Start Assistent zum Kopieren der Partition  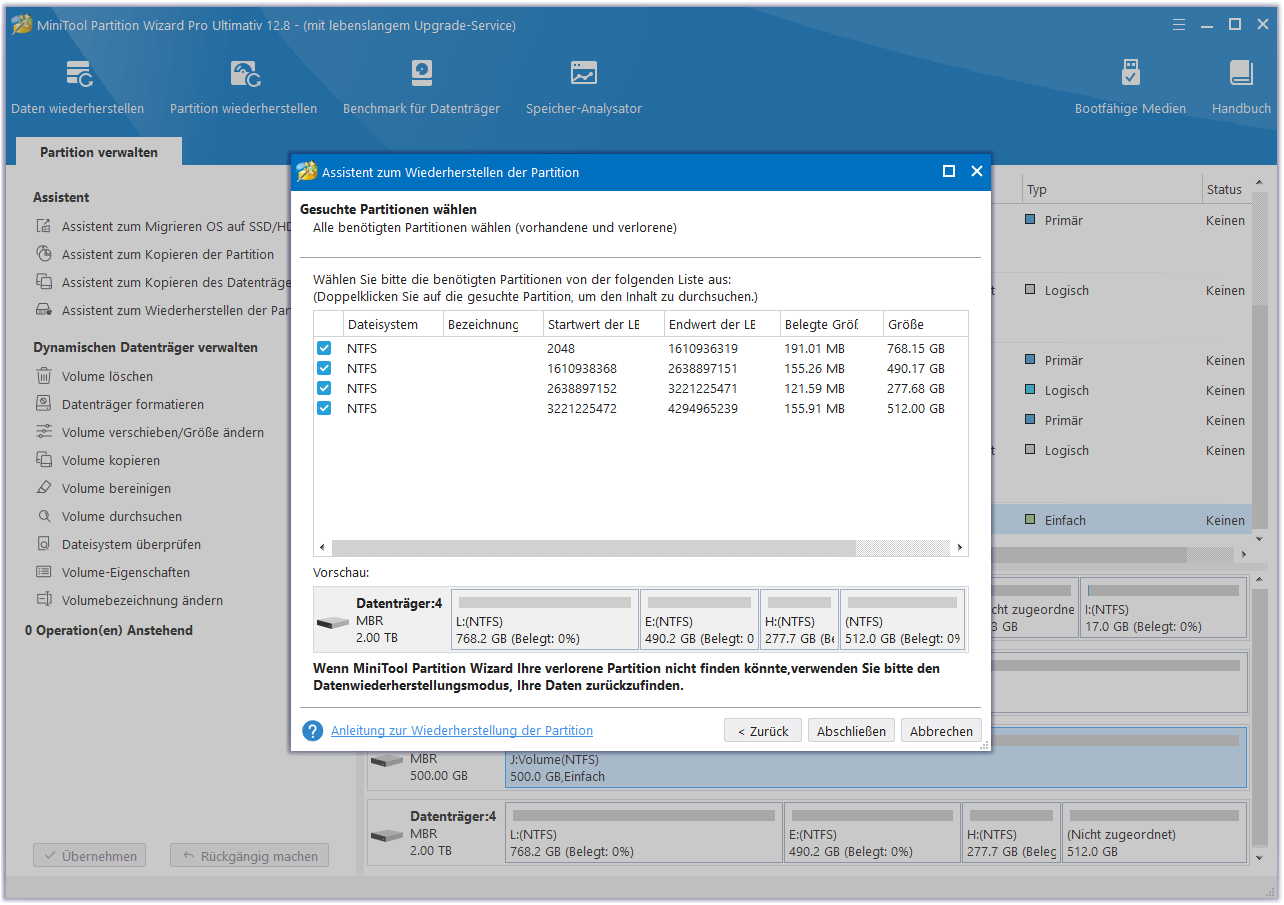(167, 255)
